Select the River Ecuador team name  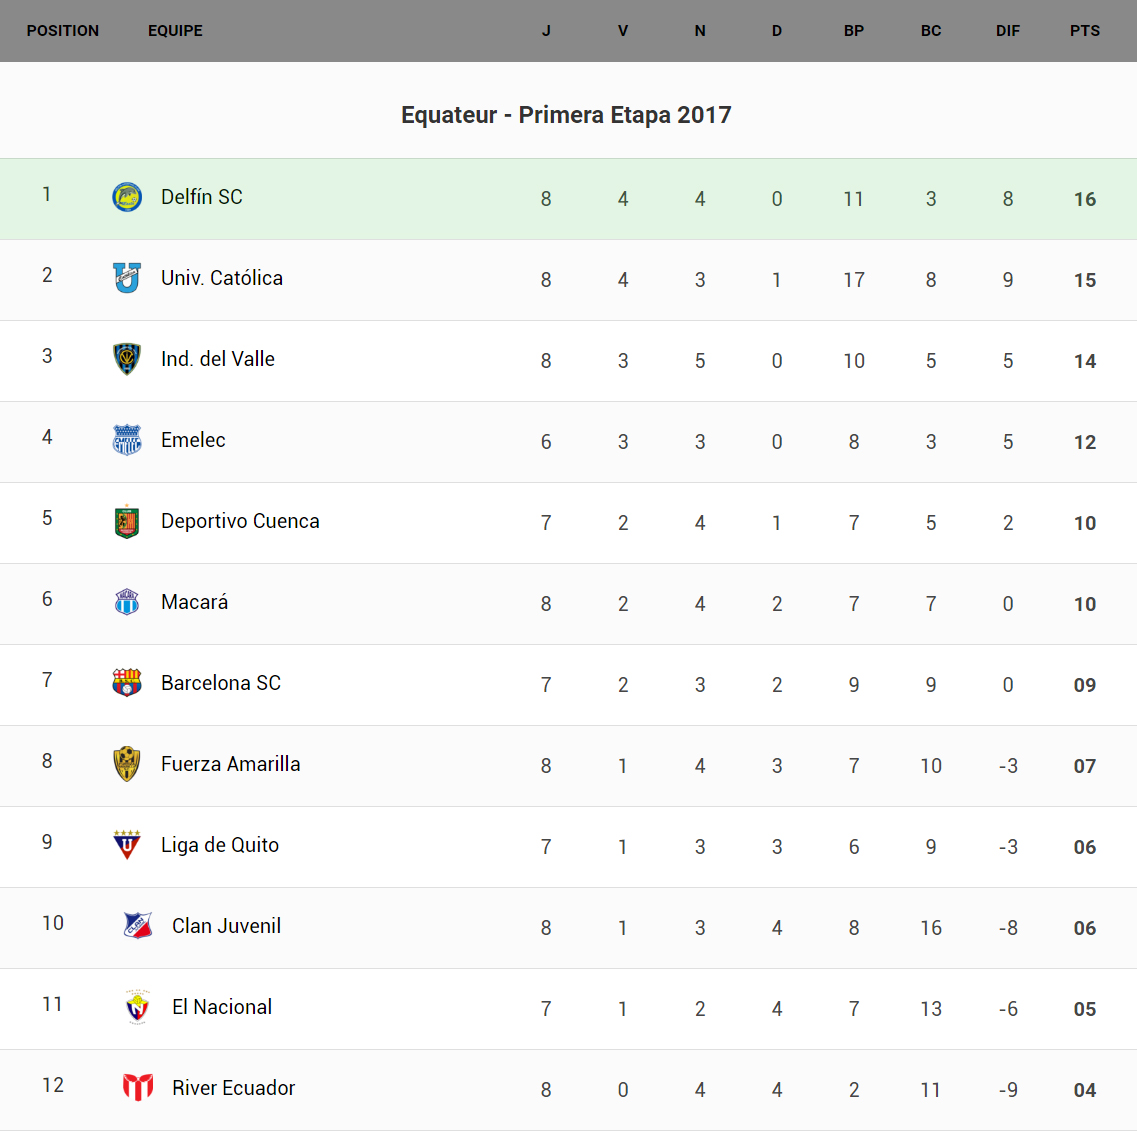tap(233, 1088)
